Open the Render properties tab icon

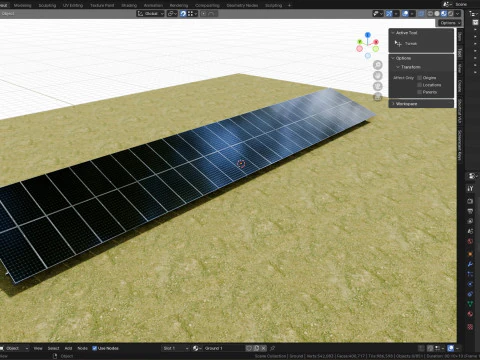470,201
